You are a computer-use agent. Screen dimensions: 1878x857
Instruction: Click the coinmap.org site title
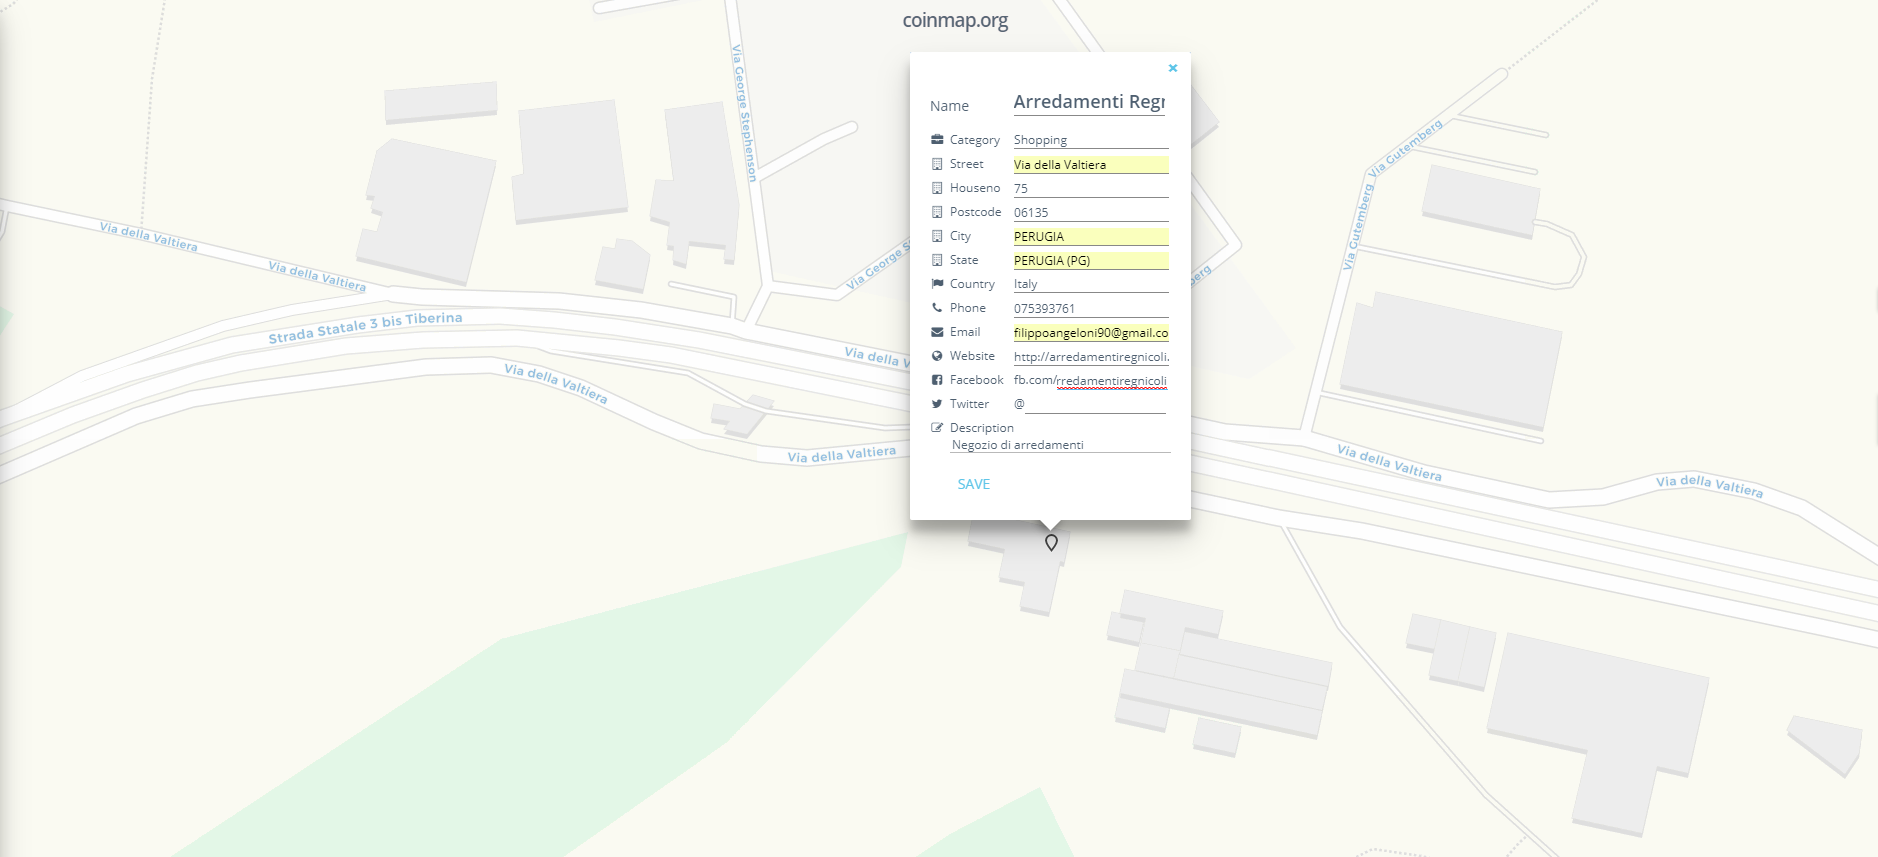click(x=955, y=20)
